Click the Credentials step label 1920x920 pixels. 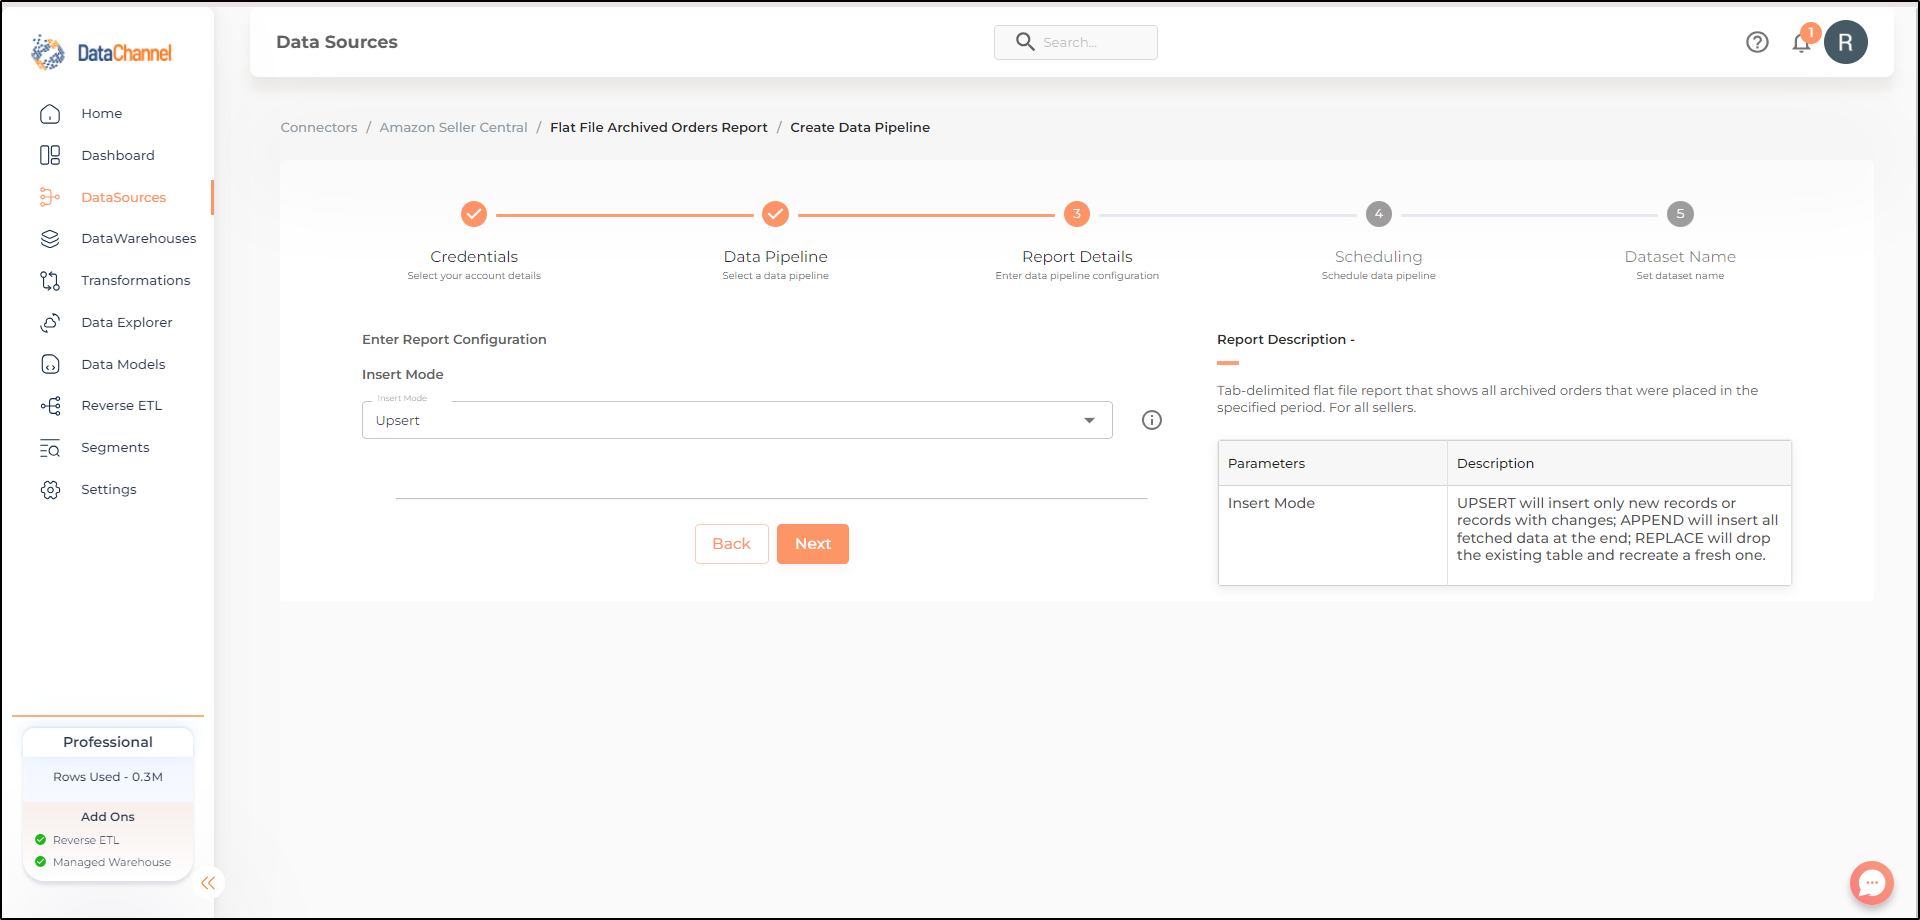pyautogui.click(x=474, y=257)
